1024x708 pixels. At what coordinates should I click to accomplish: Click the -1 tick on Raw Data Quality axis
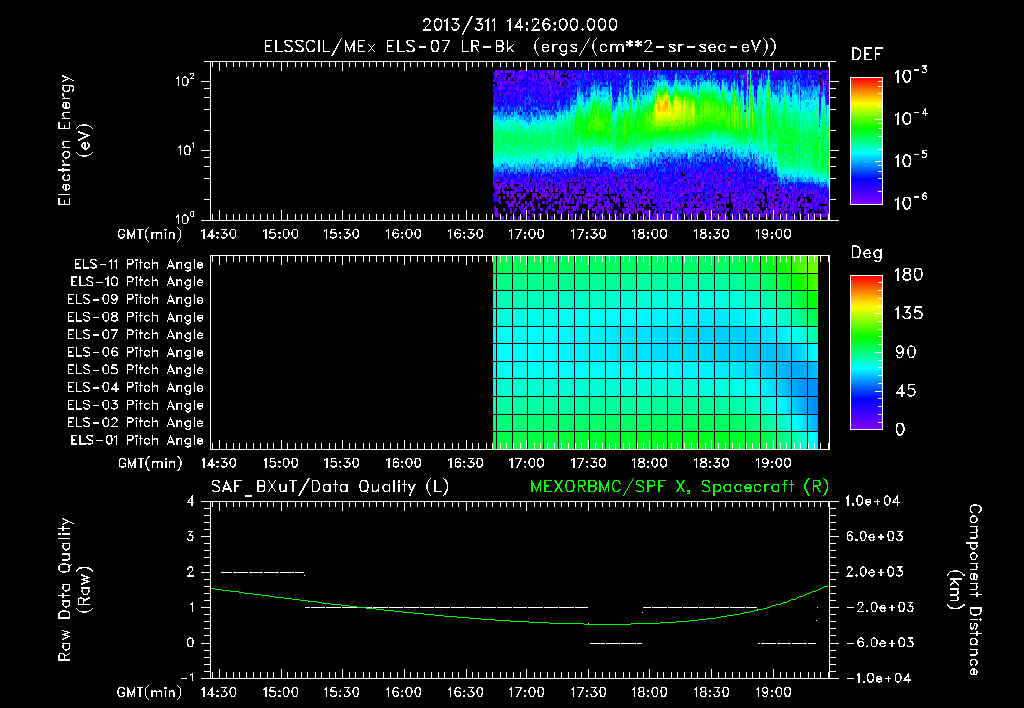tap(187, 677)
